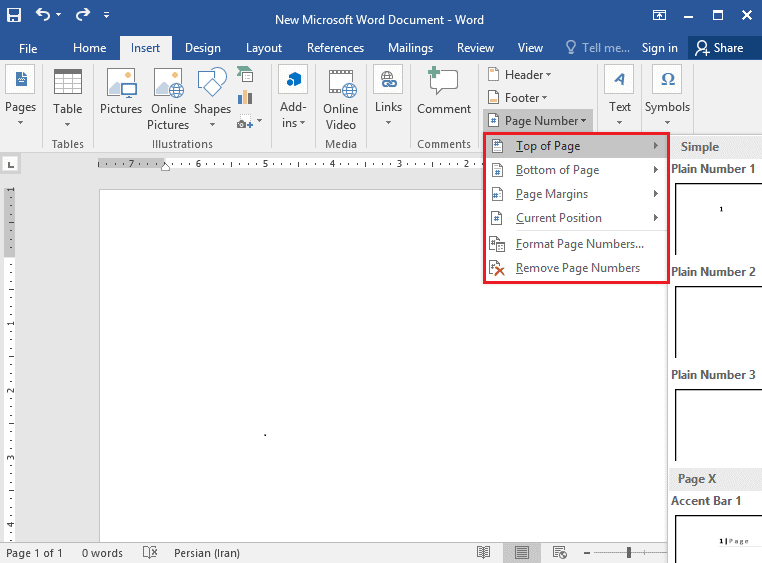Pick Plain Number 3 thumbnail

point(718,425)
